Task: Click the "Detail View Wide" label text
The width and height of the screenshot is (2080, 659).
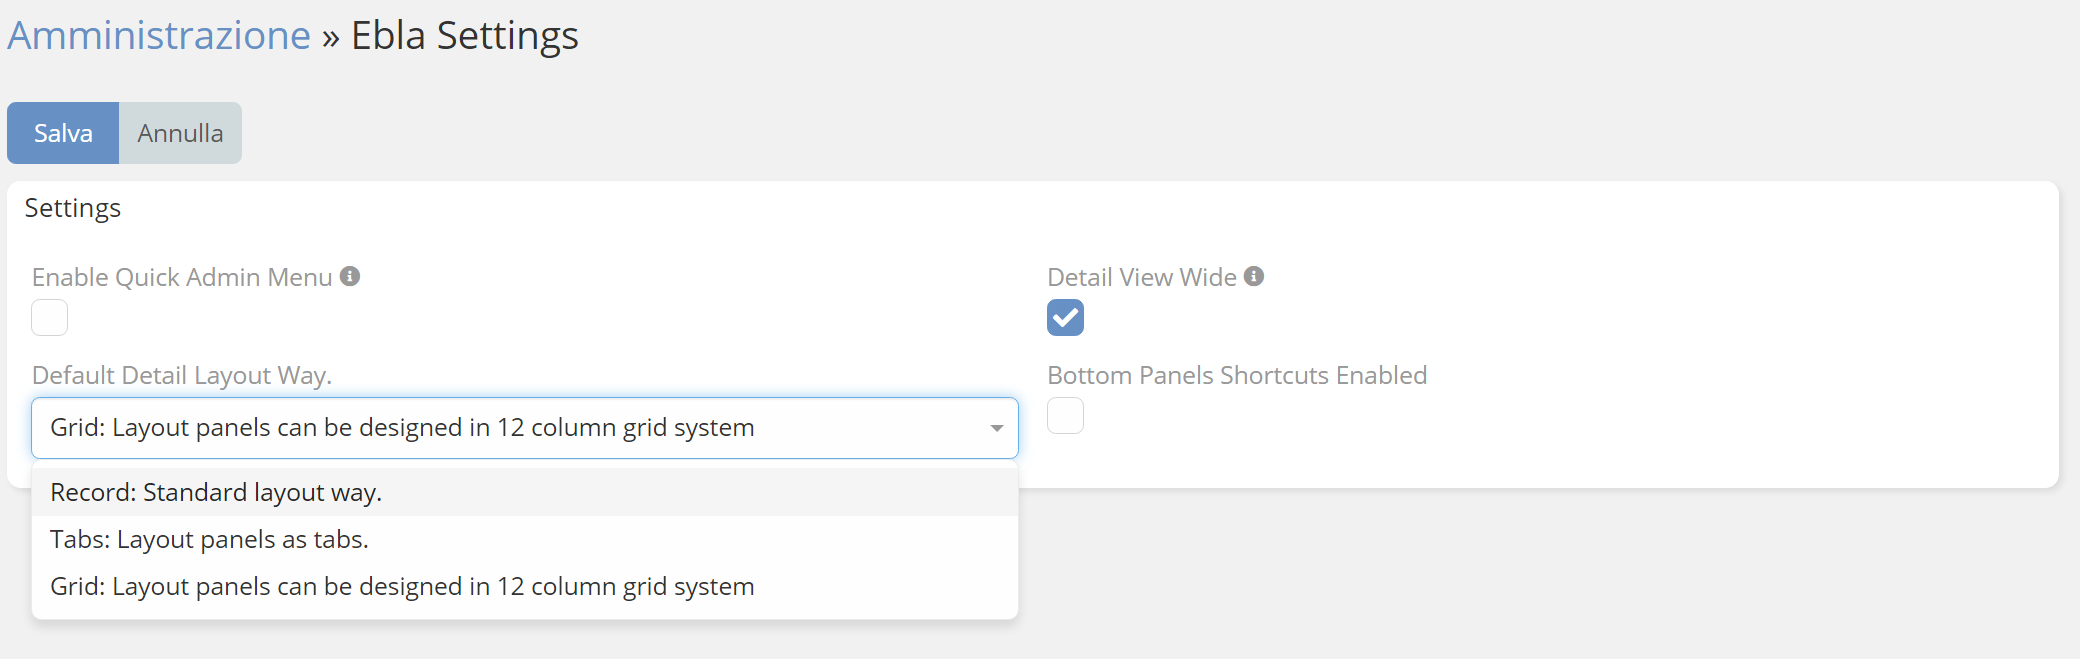Action: coord(1142,277)
